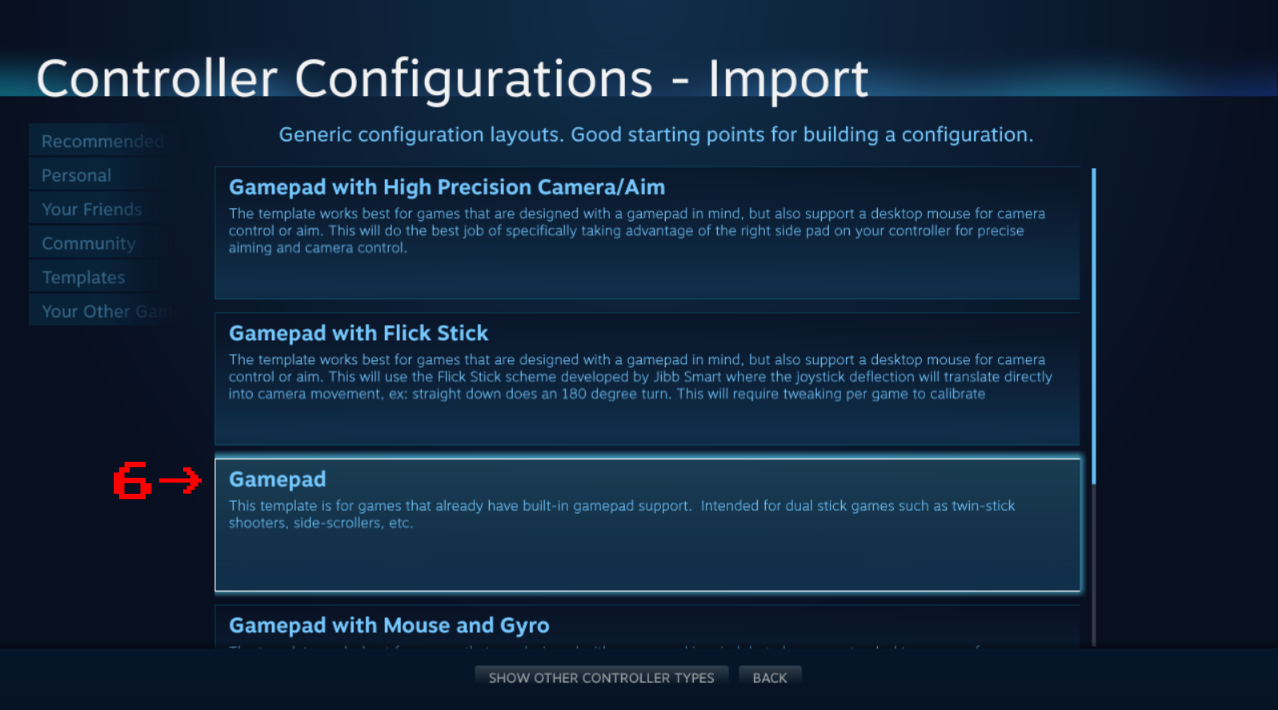
Task: Click the Controller Configurations - Import title
Action: [452, 79]
